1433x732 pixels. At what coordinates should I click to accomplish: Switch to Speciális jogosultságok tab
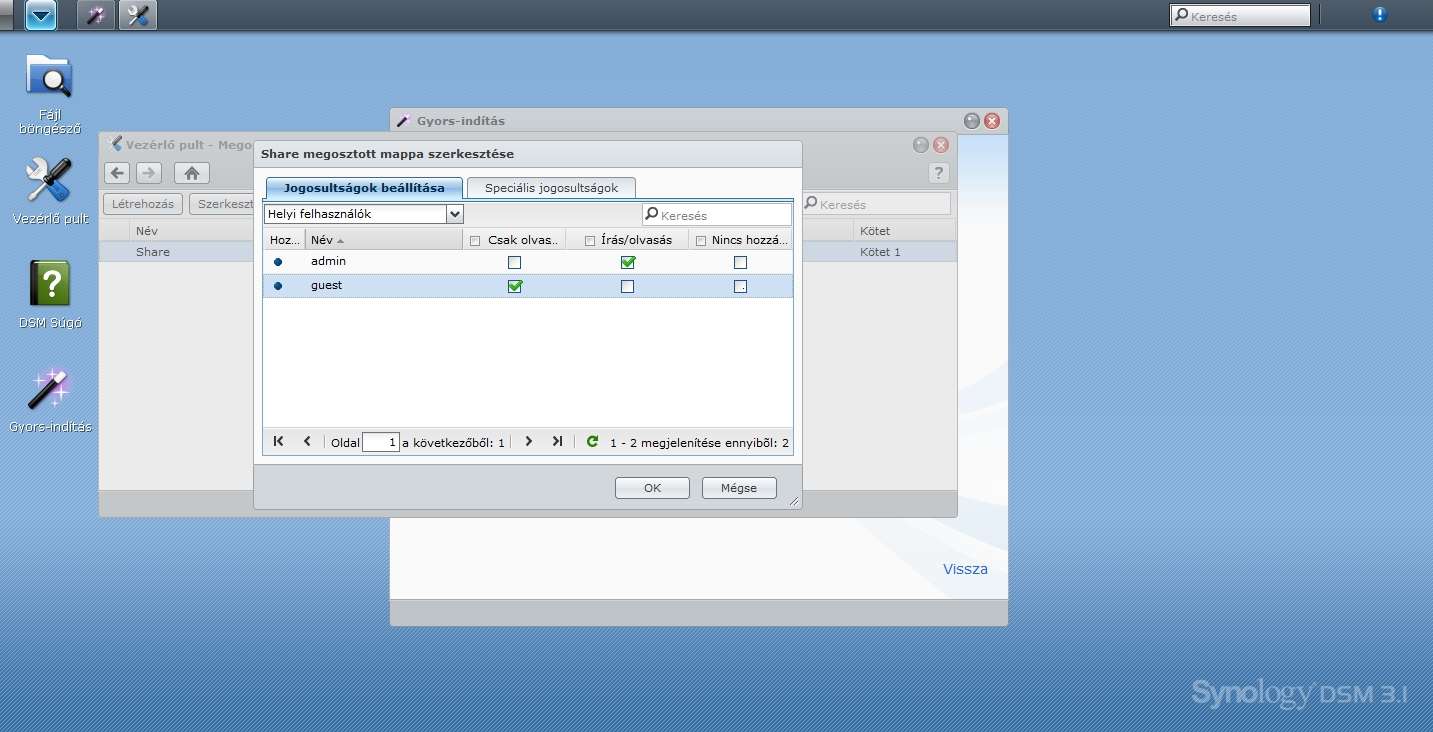[x=551, y=188]
